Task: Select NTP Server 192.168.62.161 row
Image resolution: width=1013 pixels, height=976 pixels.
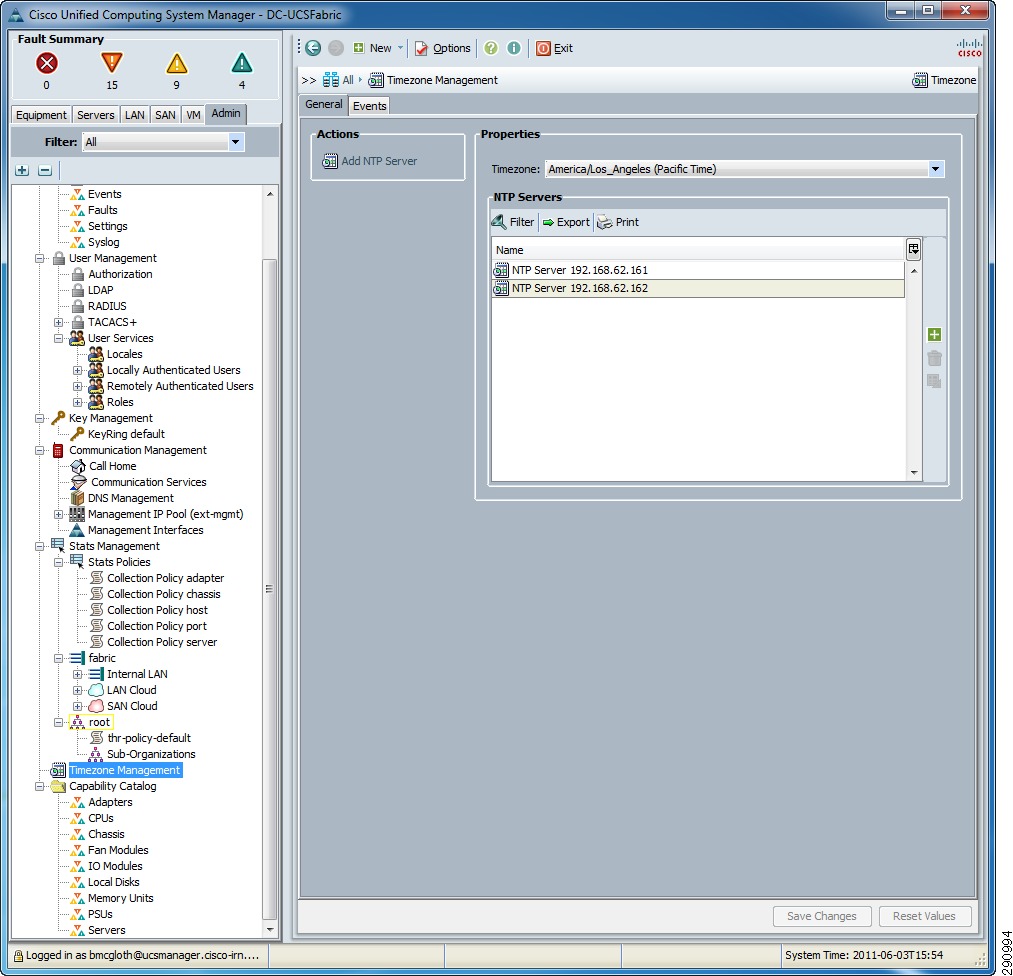Action: click(x=698, y=270)
